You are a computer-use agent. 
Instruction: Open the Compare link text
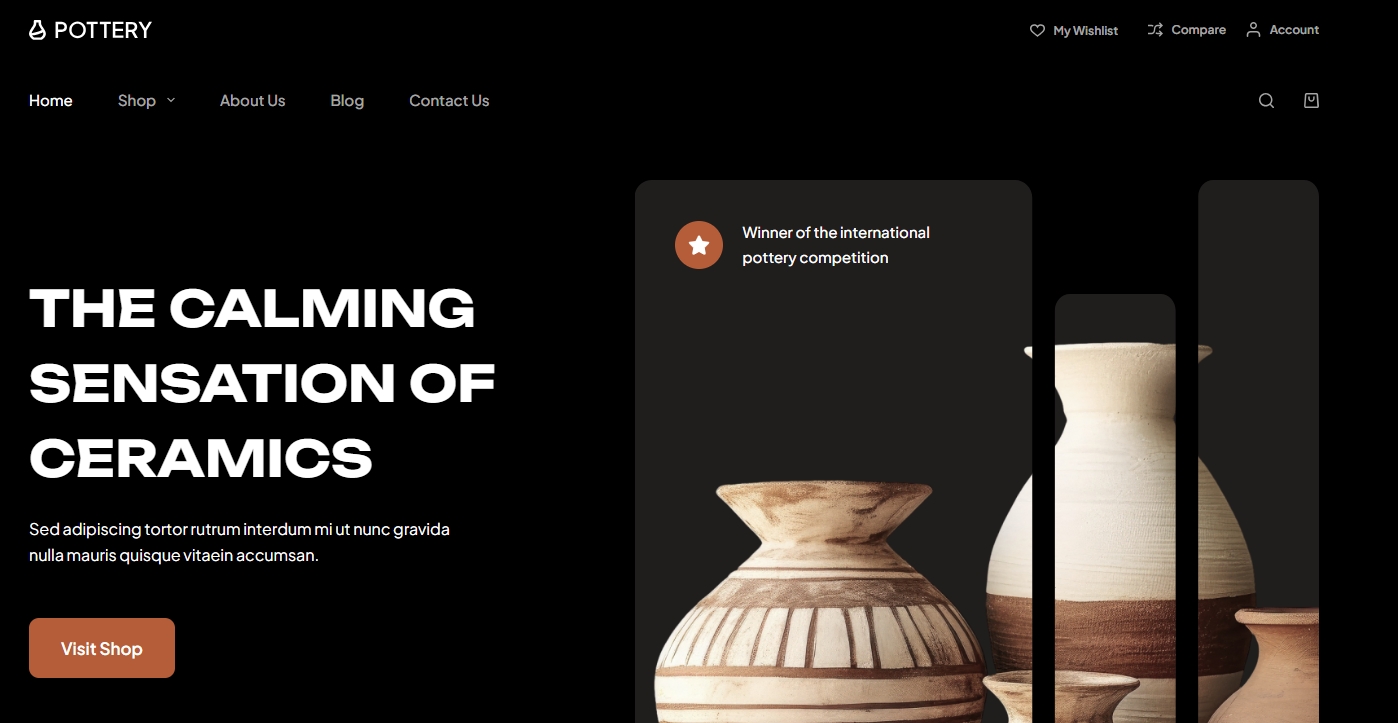pos(1198,30)
